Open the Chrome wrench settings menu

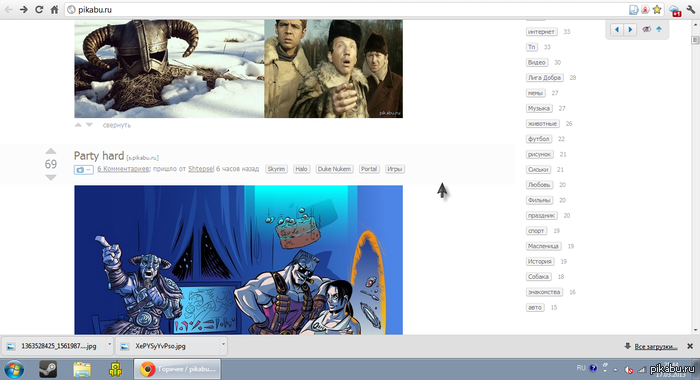(691, 9)
